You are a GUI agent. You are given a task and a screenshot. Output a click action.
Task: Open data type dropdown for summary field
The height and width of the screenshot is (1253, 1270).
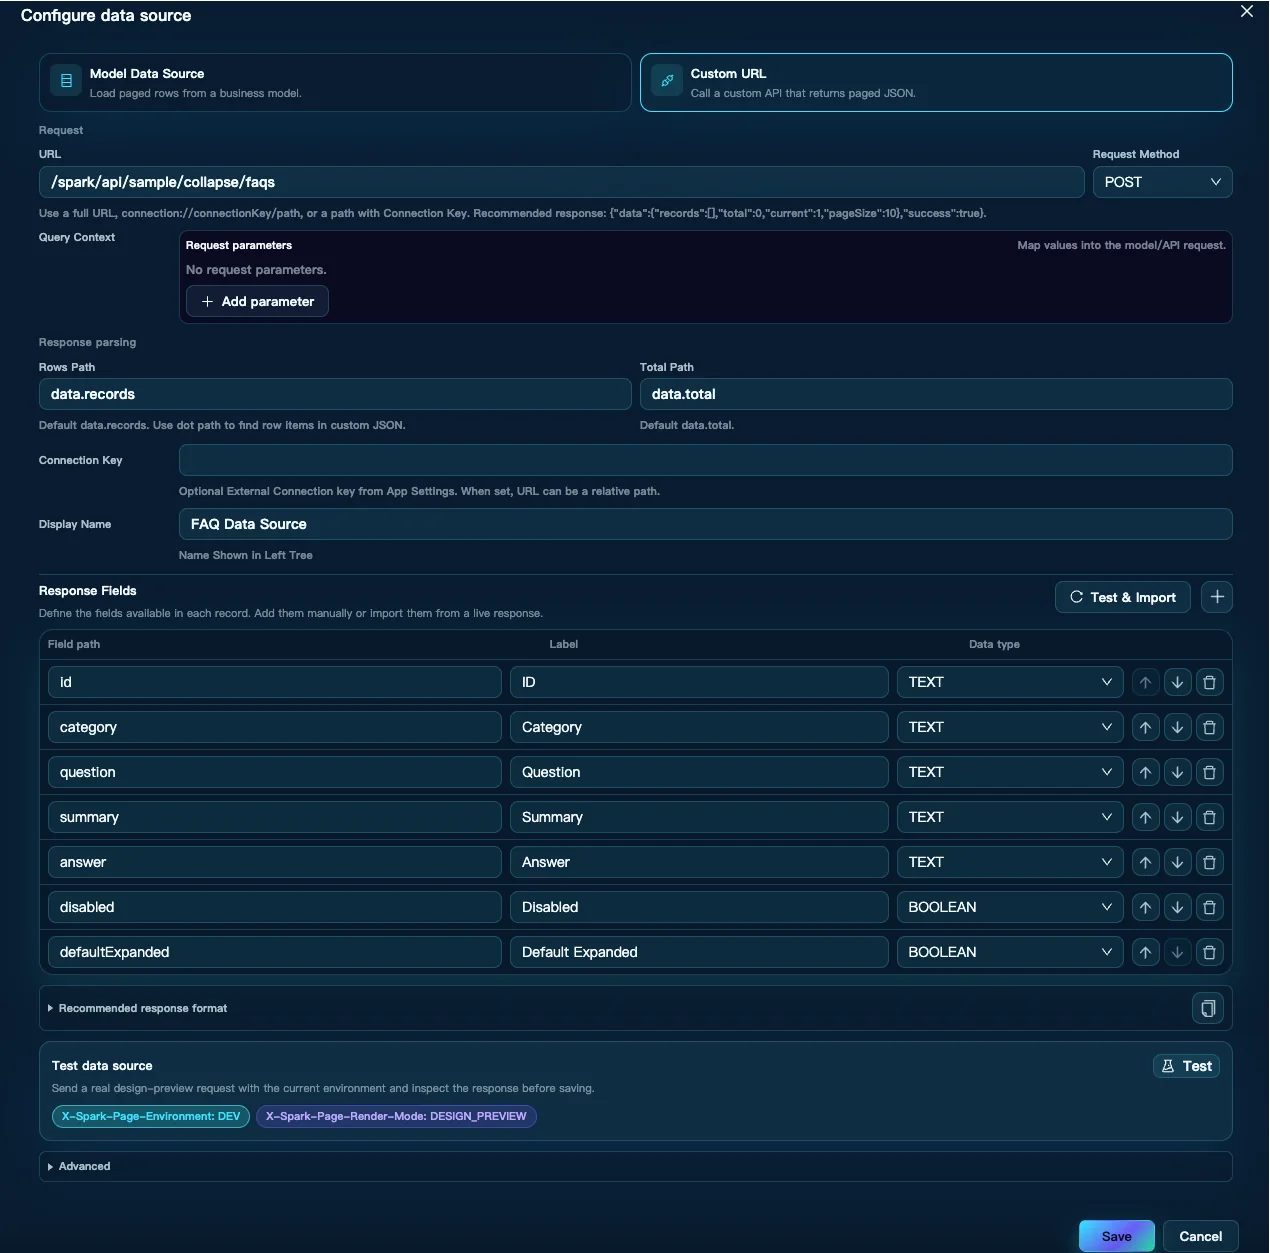pos(1010,817)
